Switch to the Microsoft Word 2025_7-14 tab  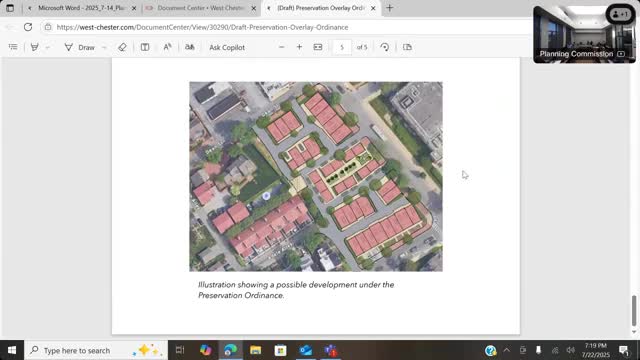point(82,8)
